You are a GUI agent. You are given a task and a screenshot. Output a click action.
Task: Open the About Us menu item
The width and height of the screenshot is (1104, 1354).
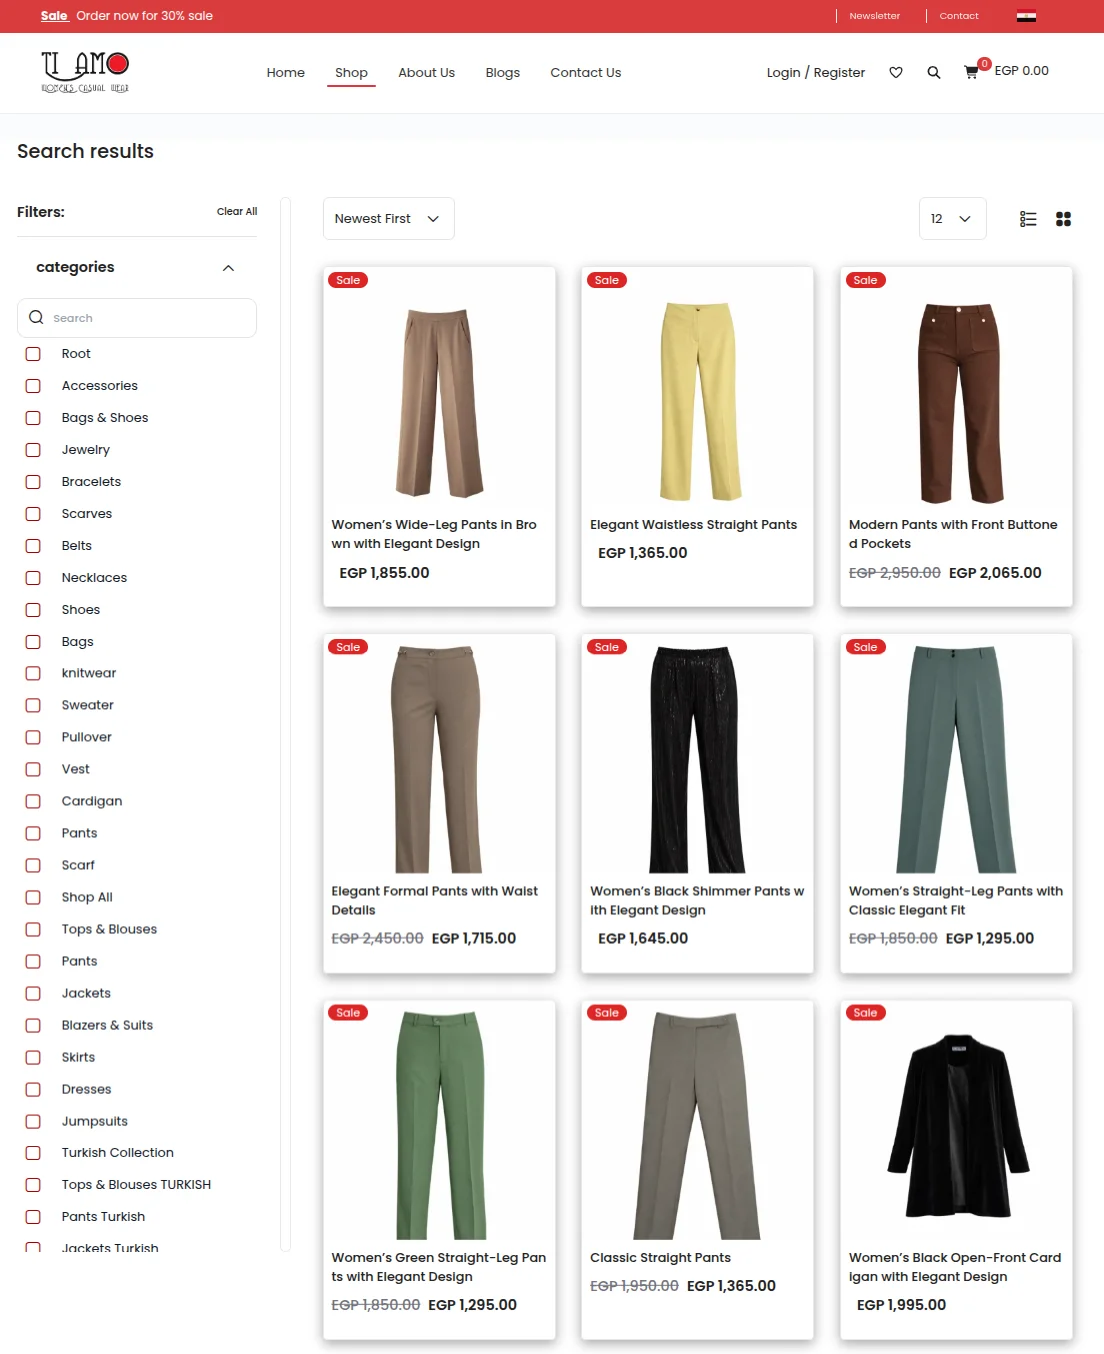coord(426,72)
